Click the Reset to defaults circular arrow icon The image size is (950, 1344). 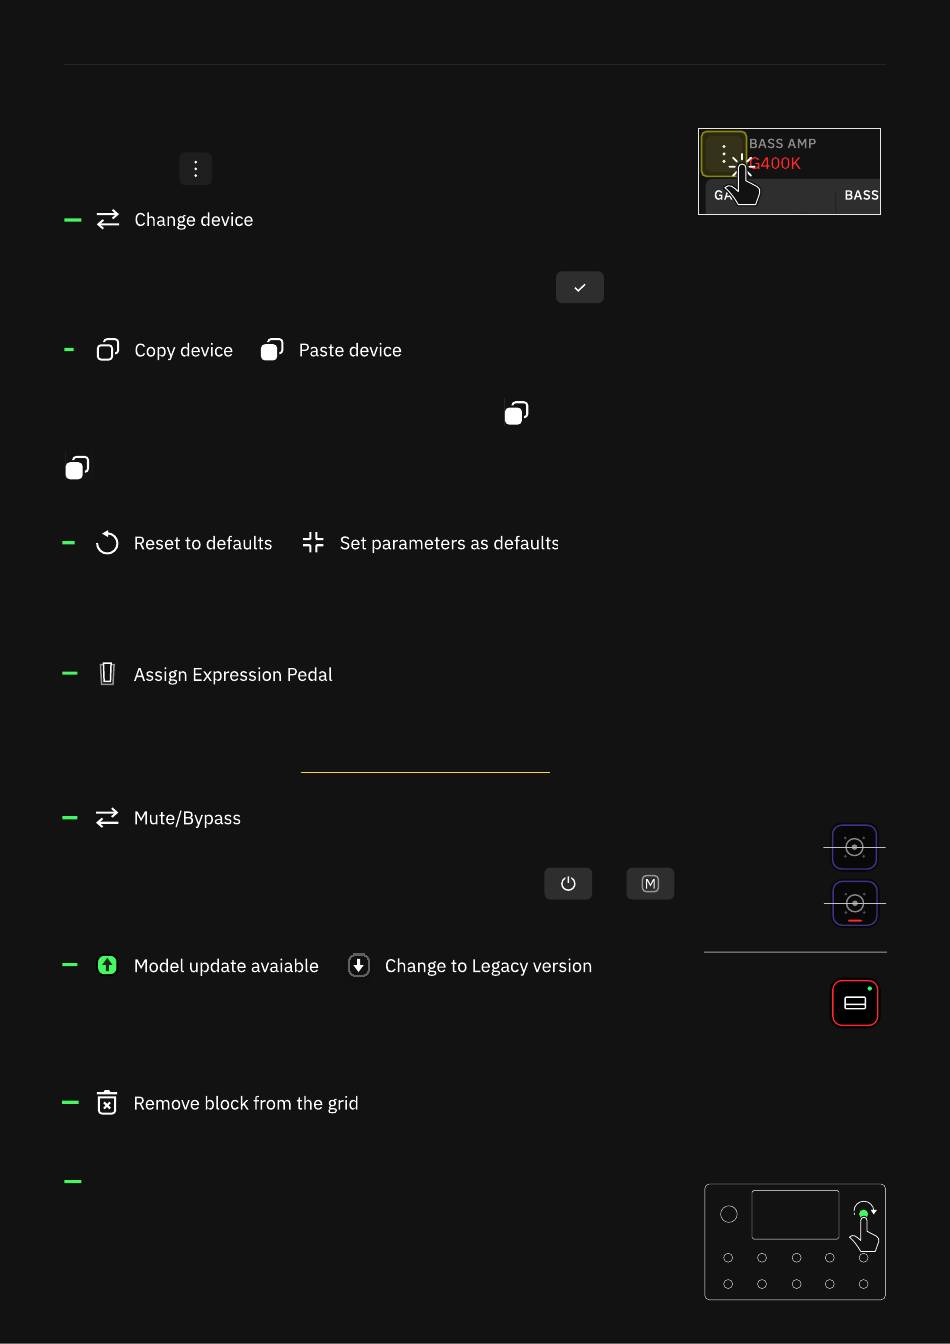(107, 543)
